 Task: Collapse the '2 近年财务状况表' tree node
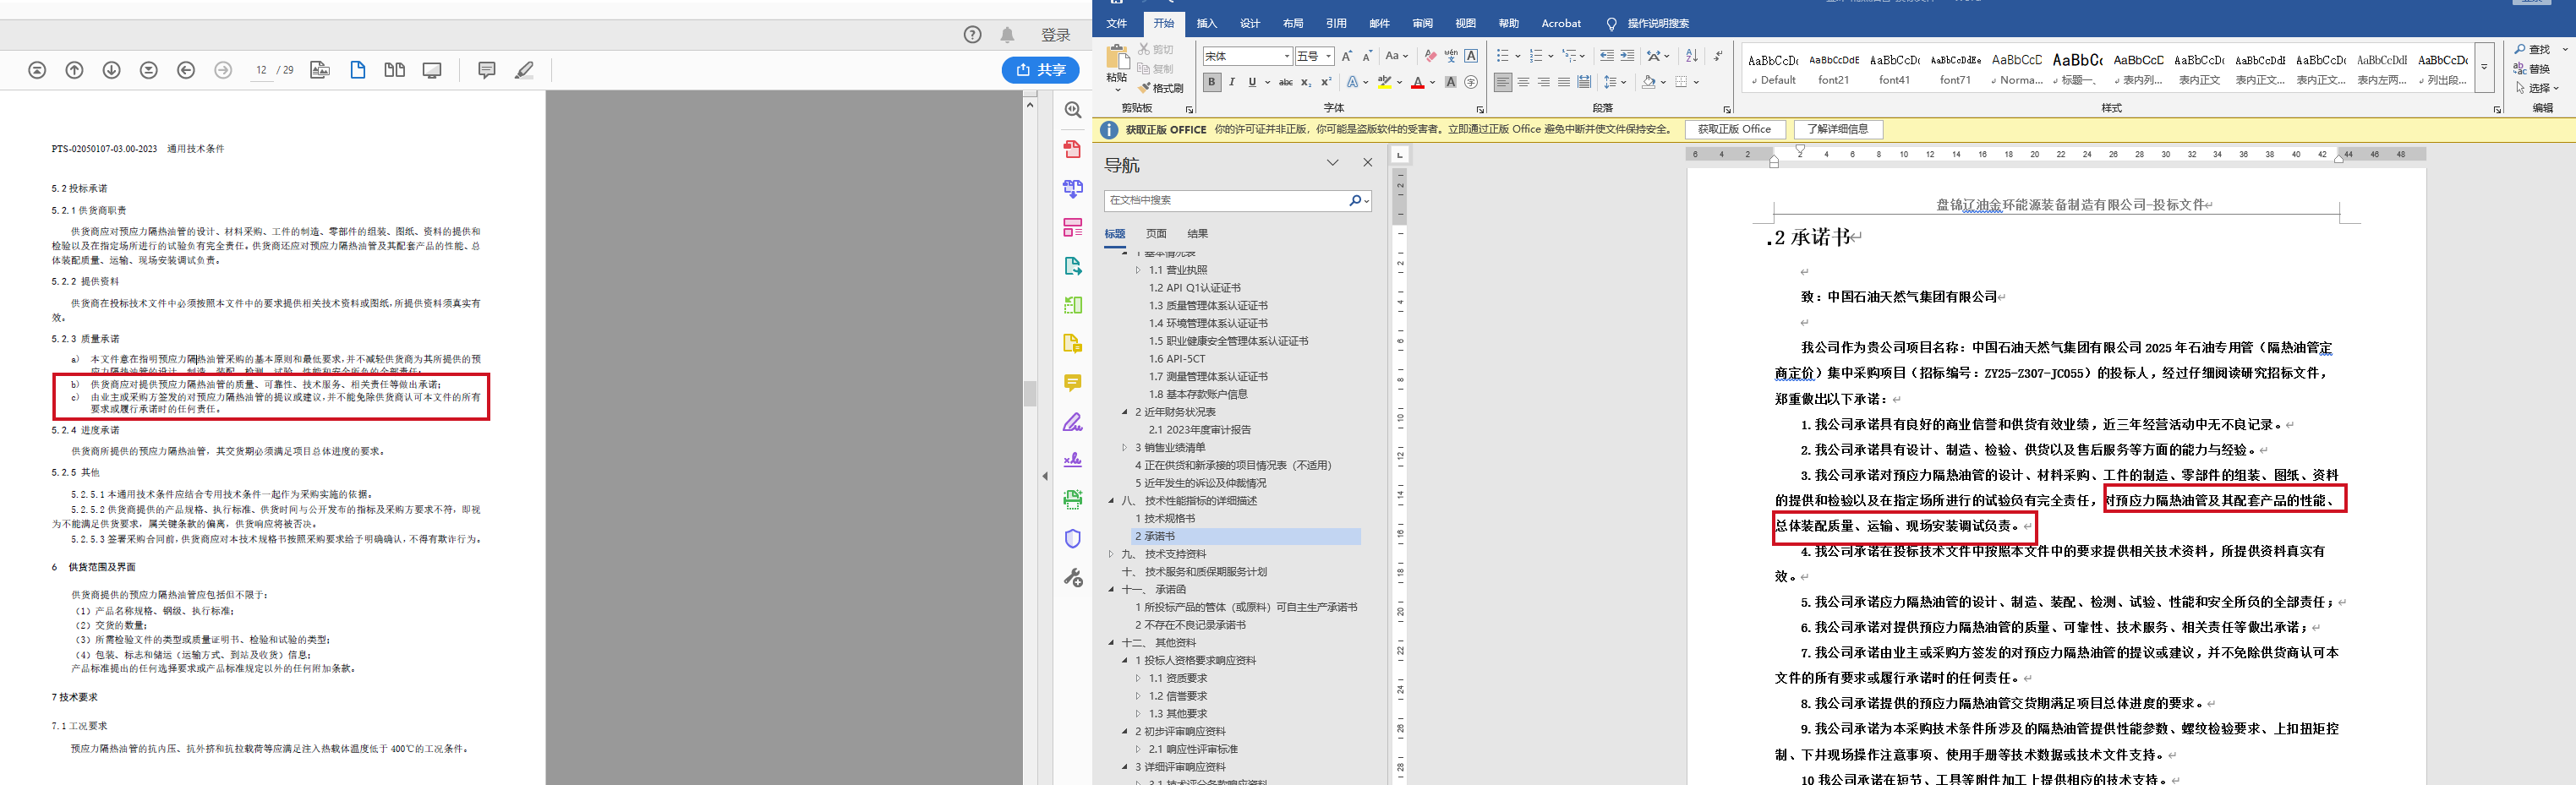coord(1124,412)
